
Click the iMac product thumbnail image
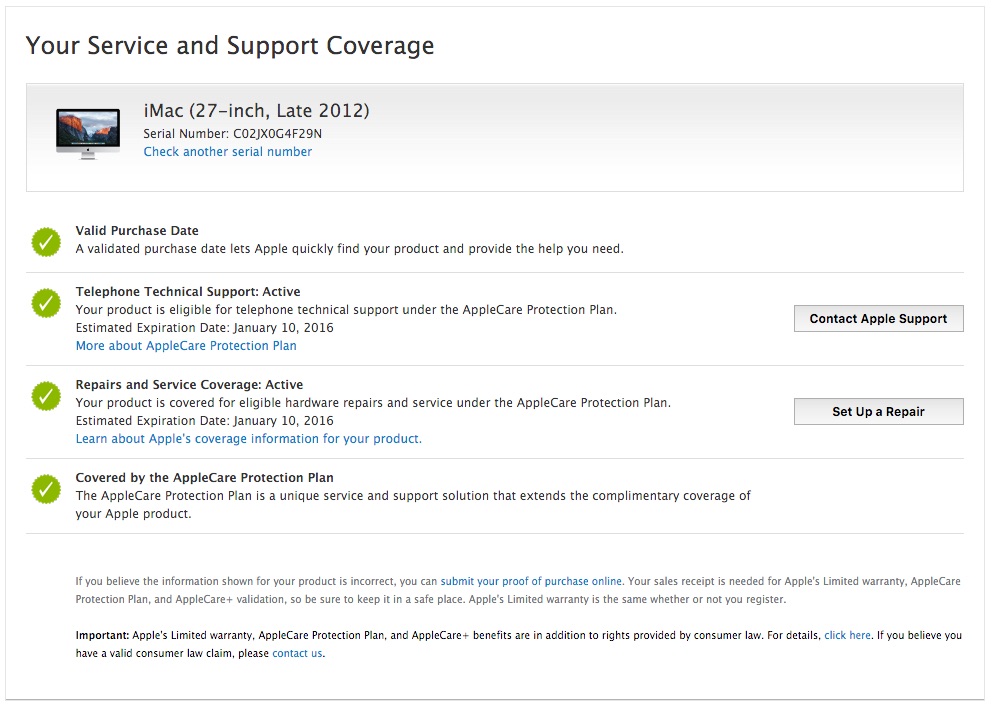(x=88, y=133)
